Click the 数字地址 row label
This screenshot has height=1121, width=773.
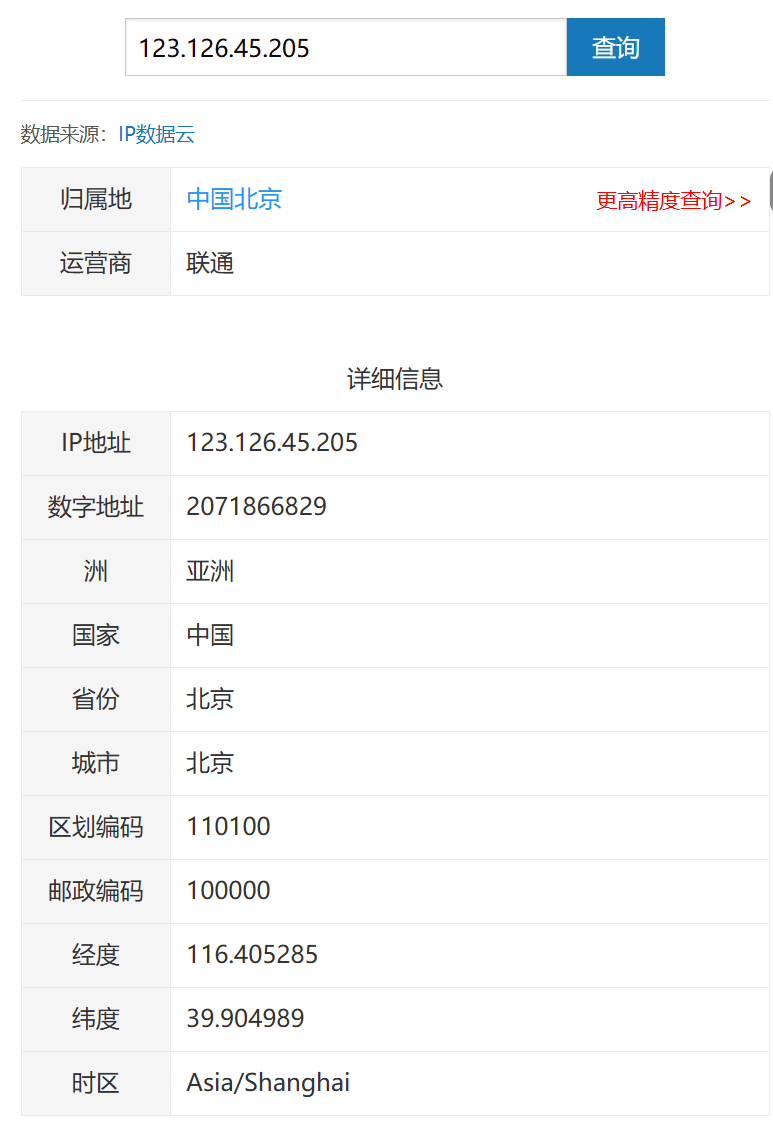(x=96, y=507)
